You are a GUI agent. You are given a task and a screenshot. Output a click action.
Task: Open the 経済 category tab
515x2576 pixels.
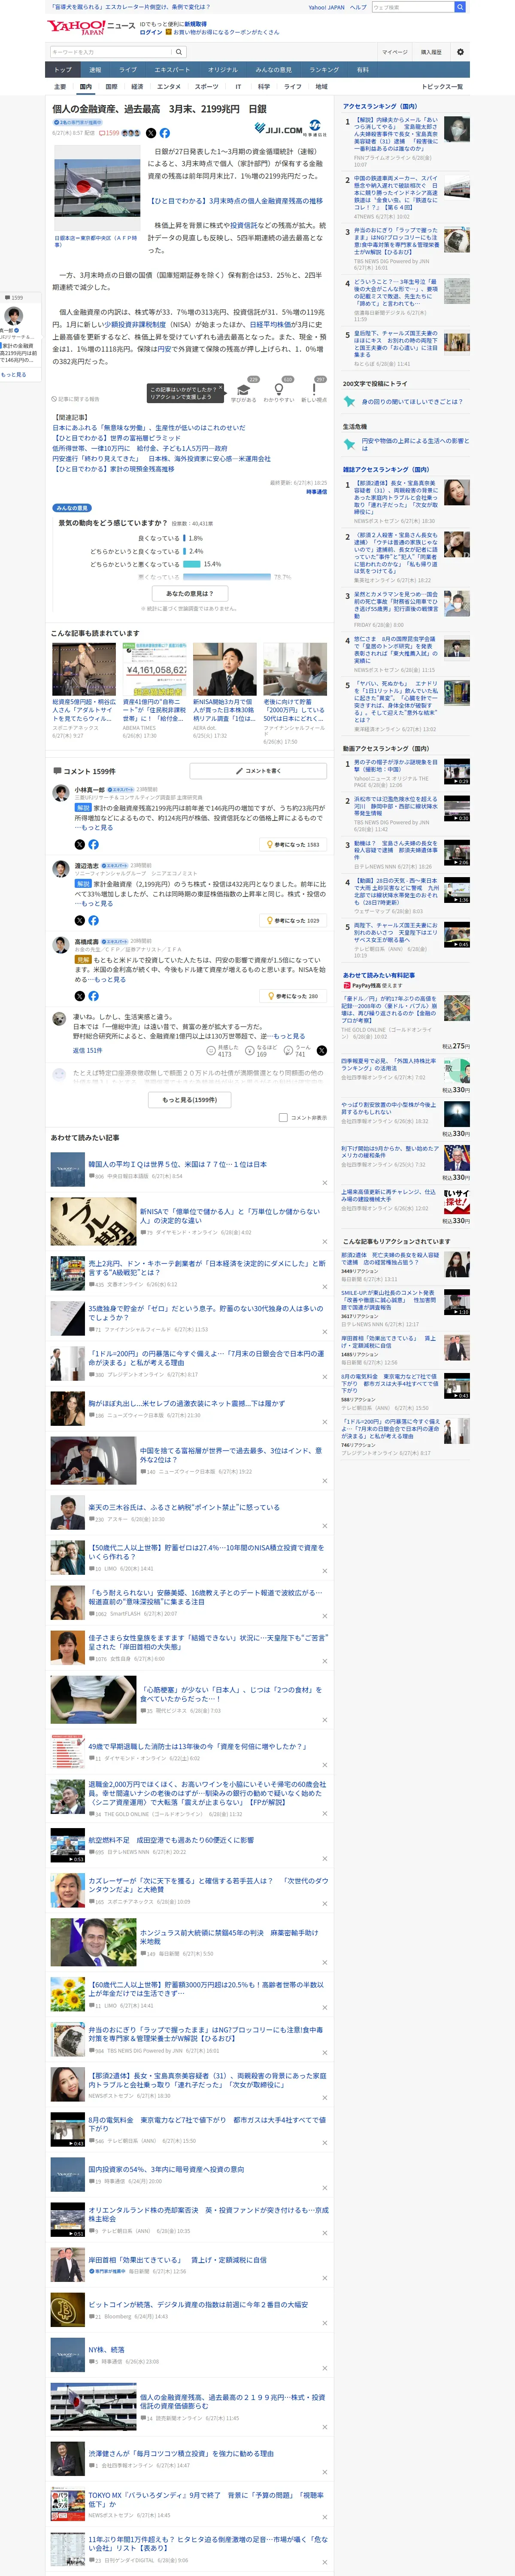pos(136,87)
